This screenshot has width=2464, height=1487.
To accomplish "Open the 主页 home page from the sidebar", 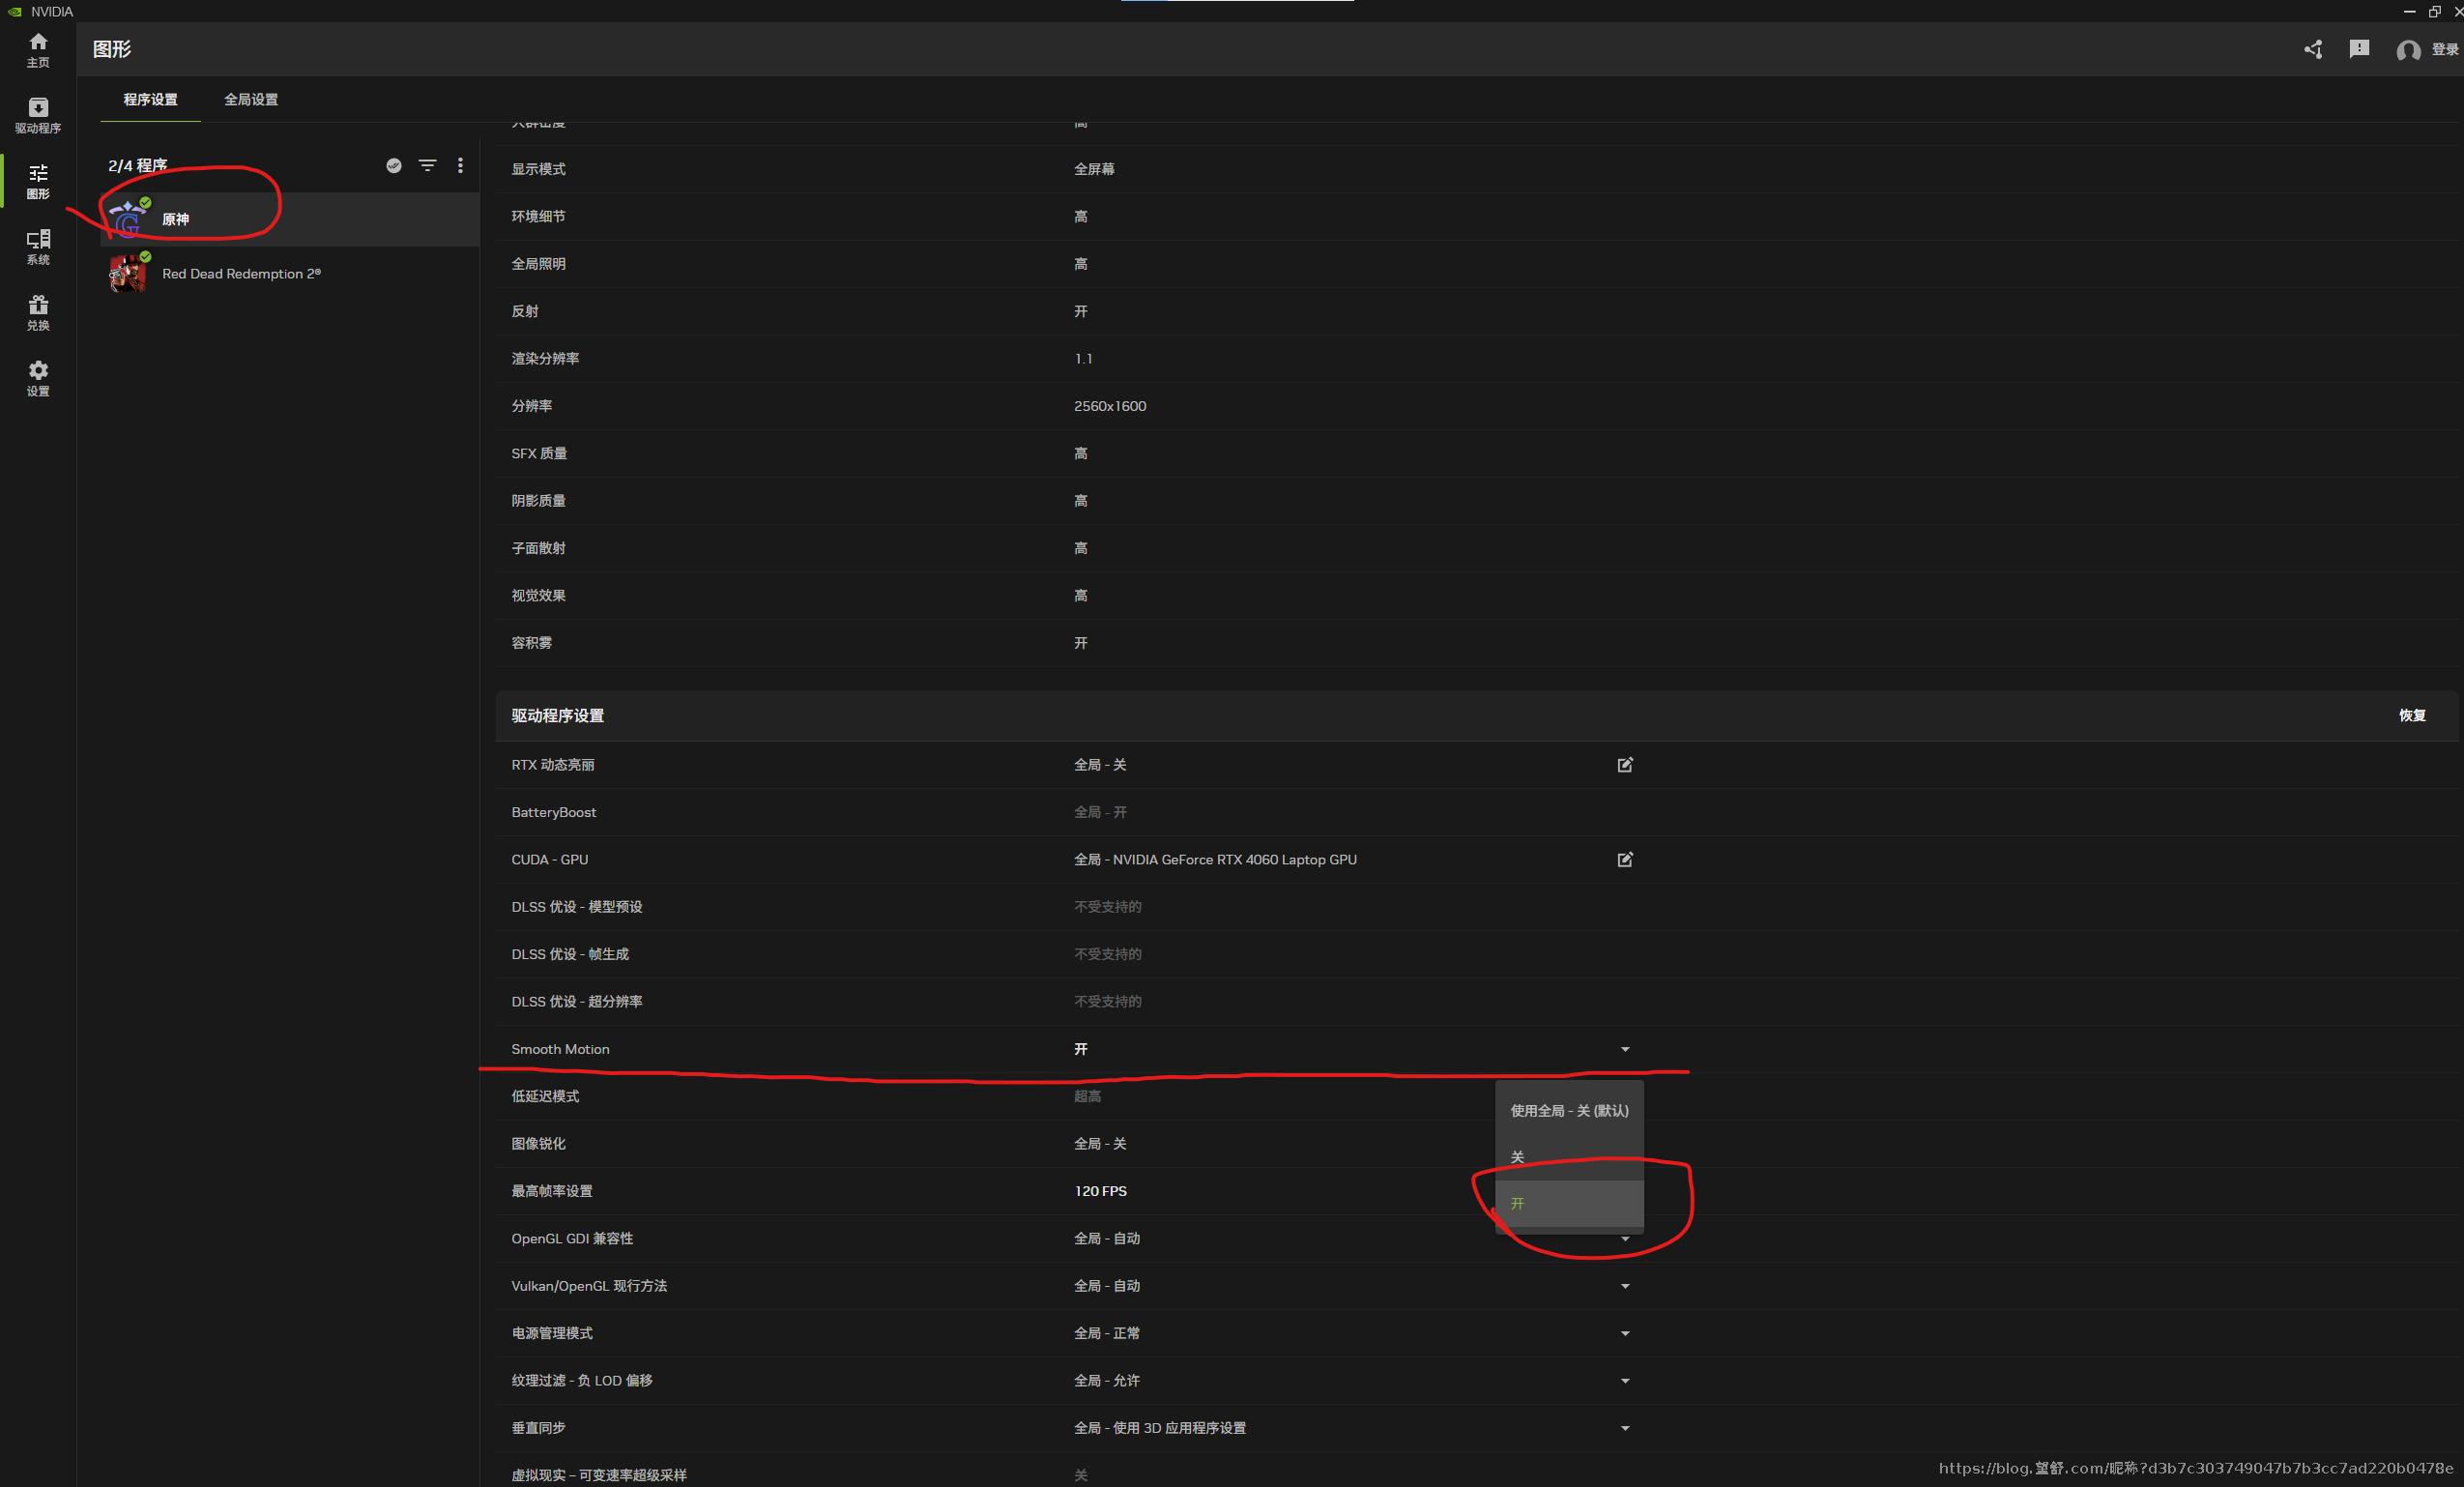I will [38, 49].
